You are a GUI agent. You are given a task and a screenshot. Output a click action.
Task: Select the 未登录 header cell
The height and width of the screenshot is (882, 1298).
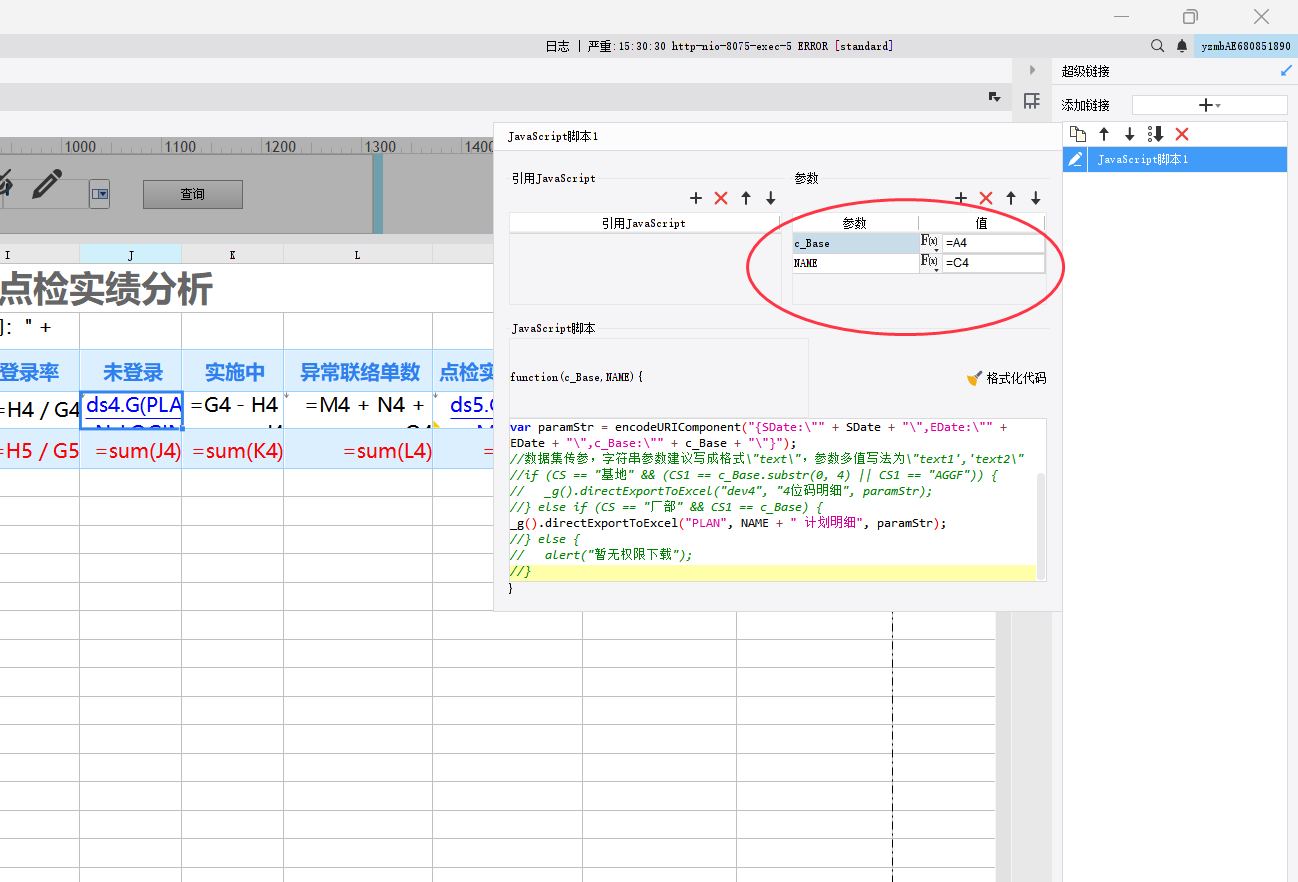point(131,372)
